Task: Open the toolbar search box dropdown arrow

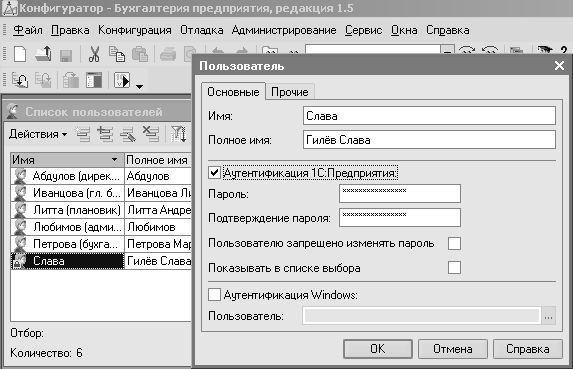Action: click(447, 50)
